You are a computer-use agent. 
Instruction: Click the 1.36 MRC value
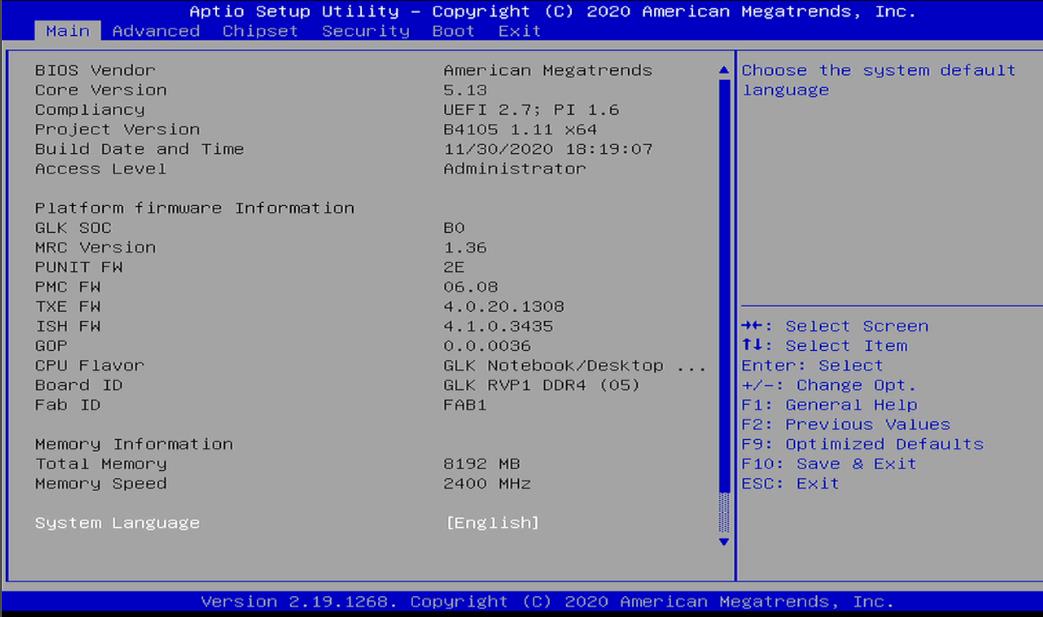(x=465, y=247)
